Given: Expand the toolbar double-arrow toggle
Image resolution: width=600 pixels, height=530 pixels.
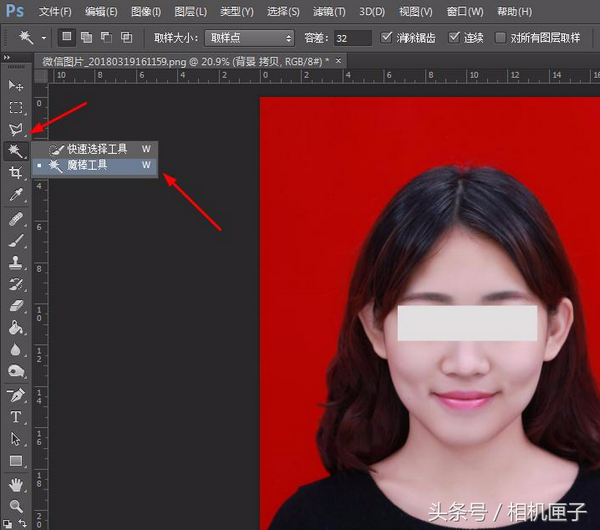Looking at the screenshot, I should (x=7, y=58).
